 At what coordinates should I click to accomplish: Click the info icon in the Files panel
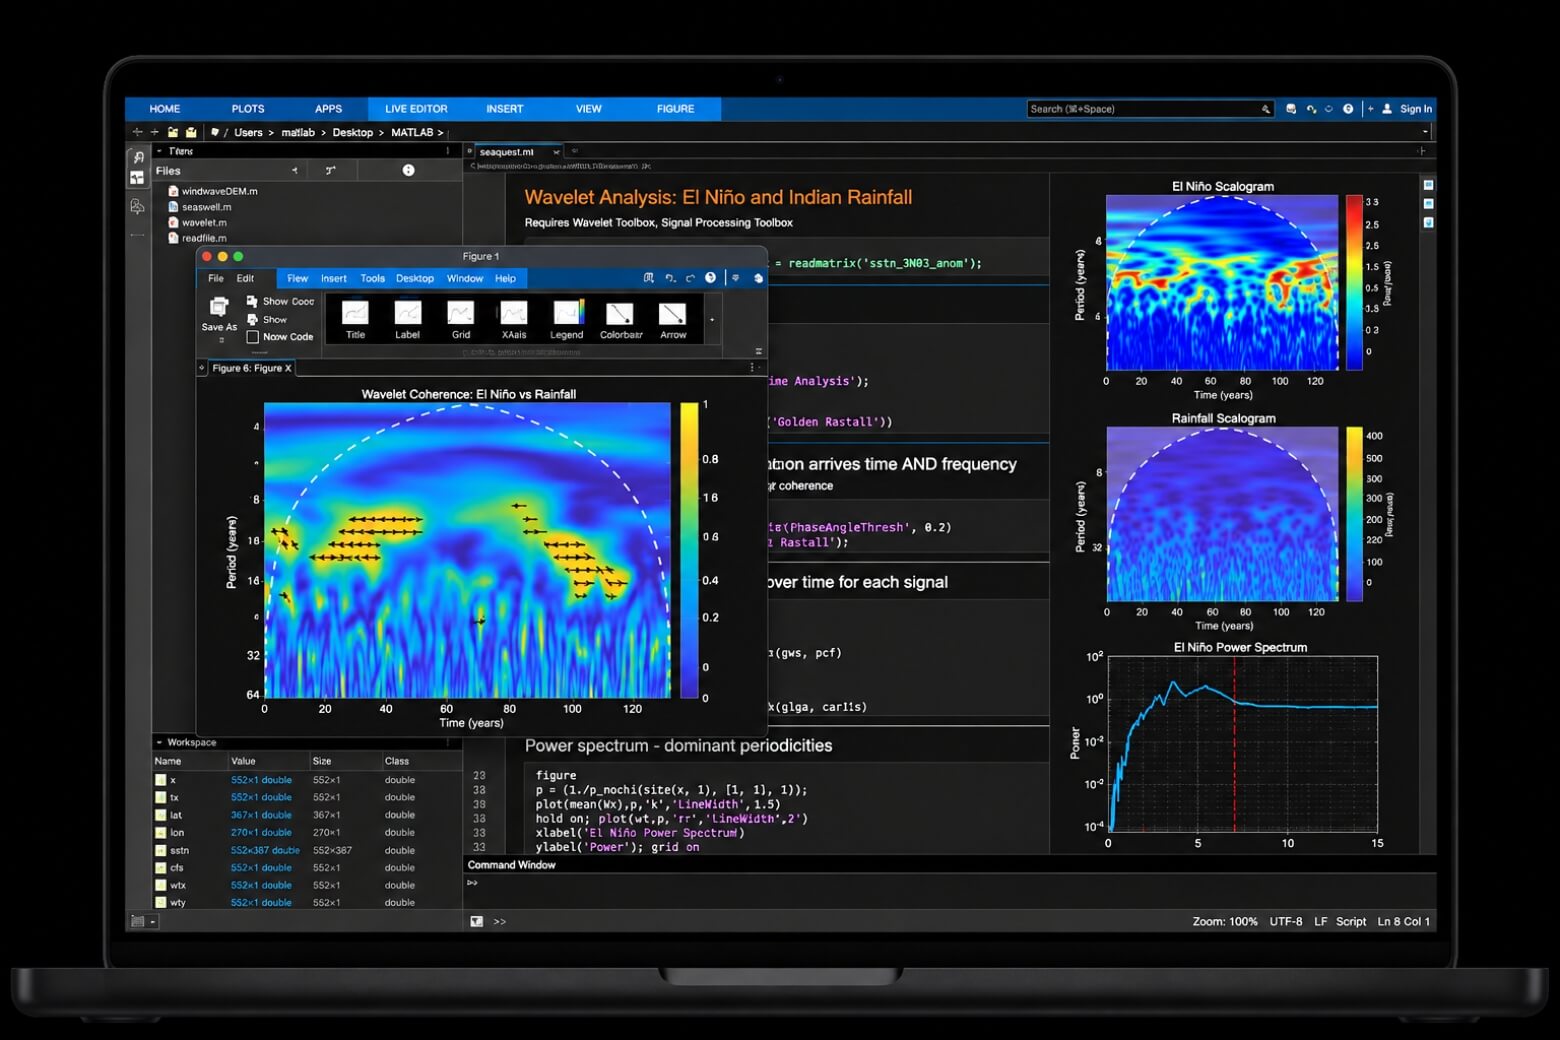pos(408,170)
